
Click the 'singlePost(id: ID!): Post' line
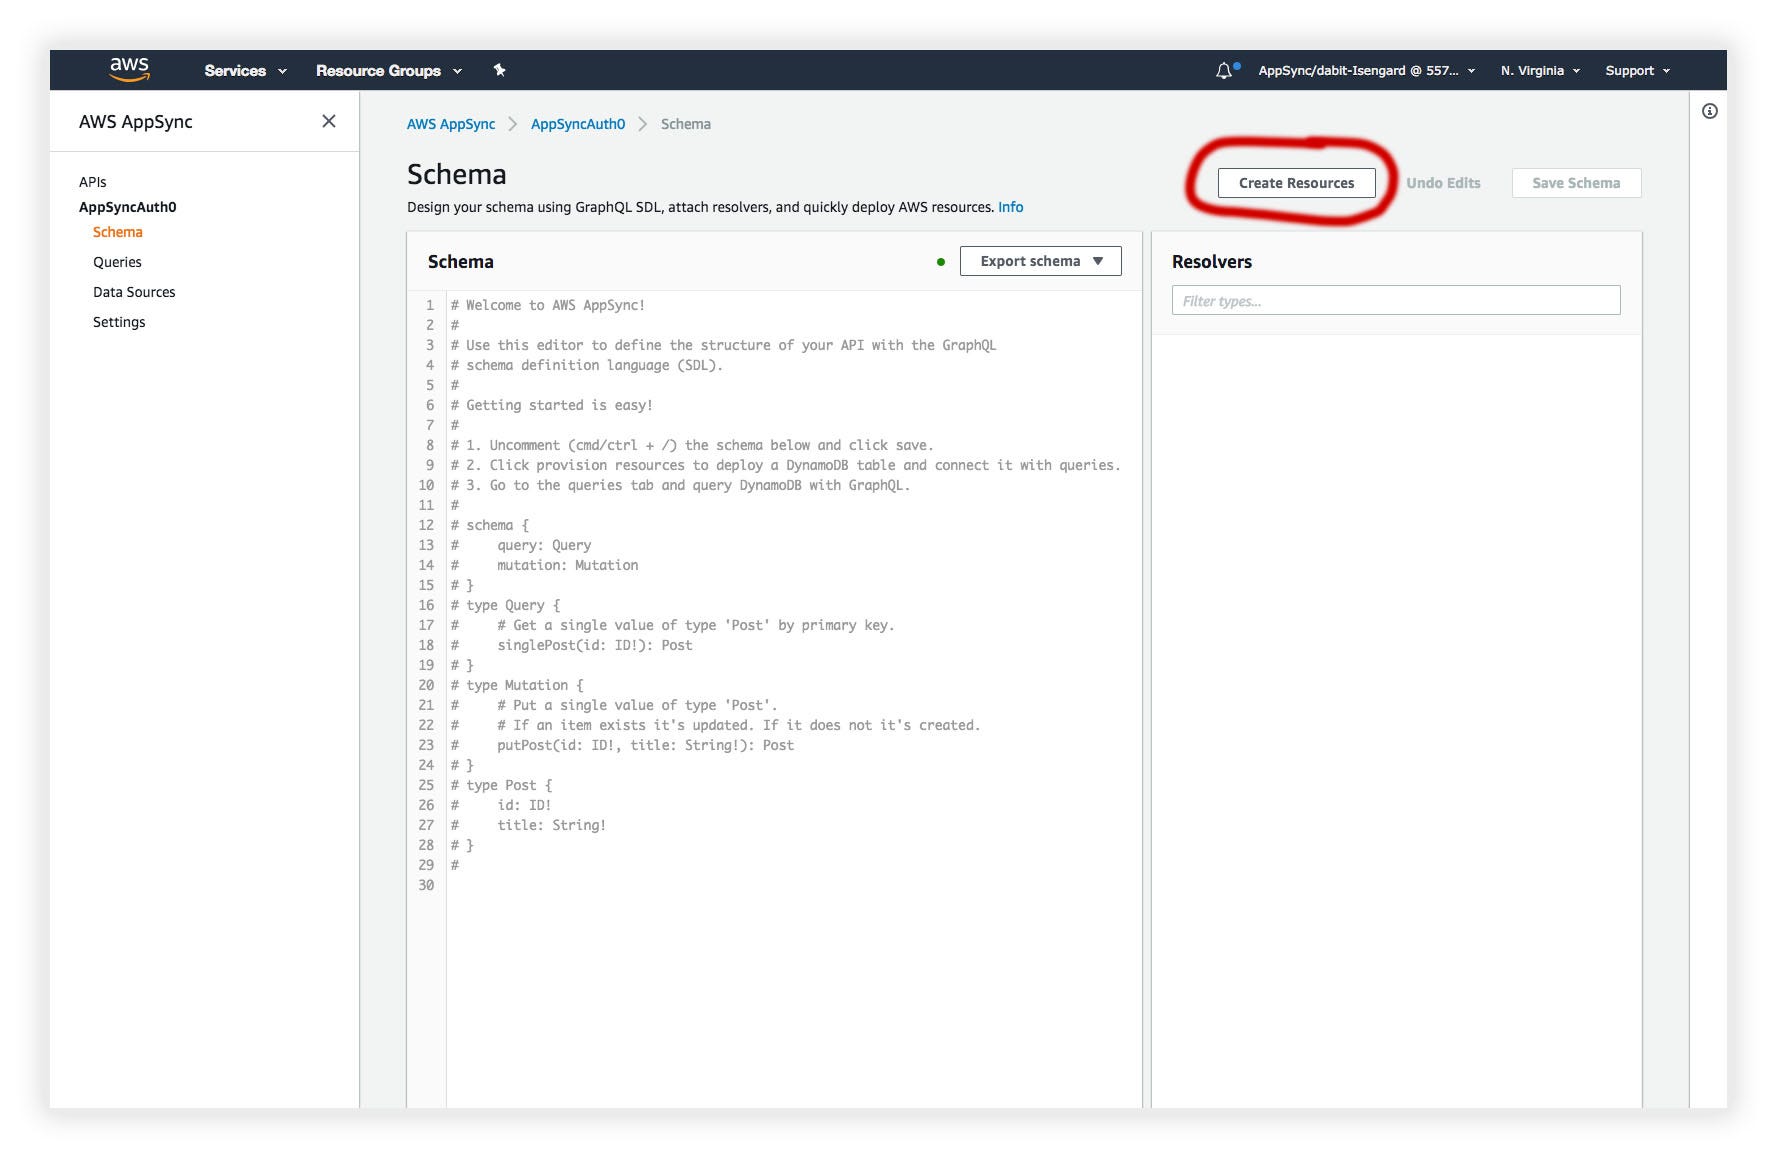(x=571, y=645)
